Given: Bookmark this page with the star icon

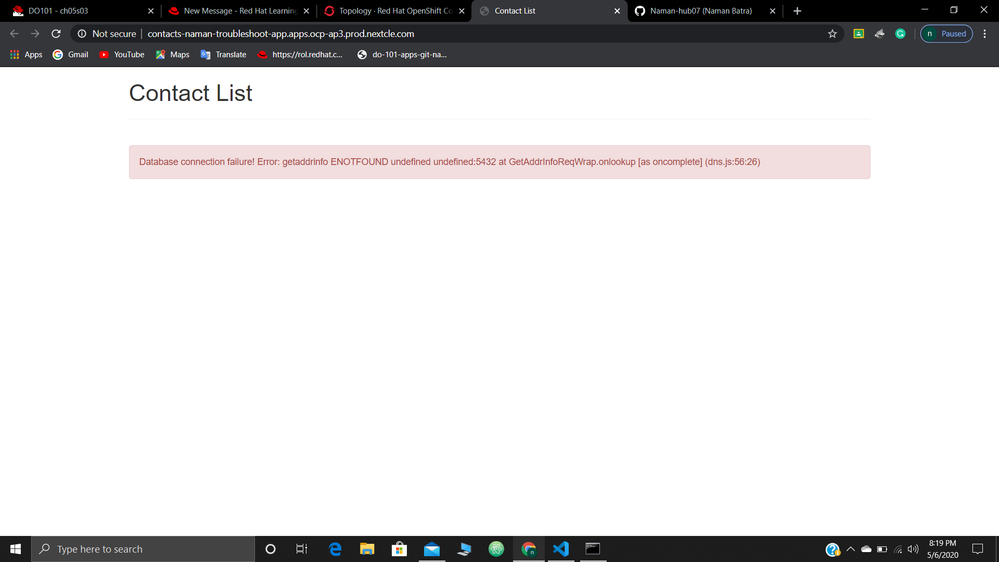Looking at the screenshot, I should coord(832,34).
